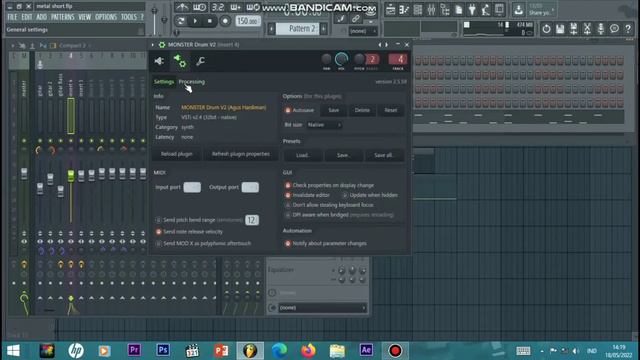Open the Pattern 2 selector dropdown

[298, 29]
